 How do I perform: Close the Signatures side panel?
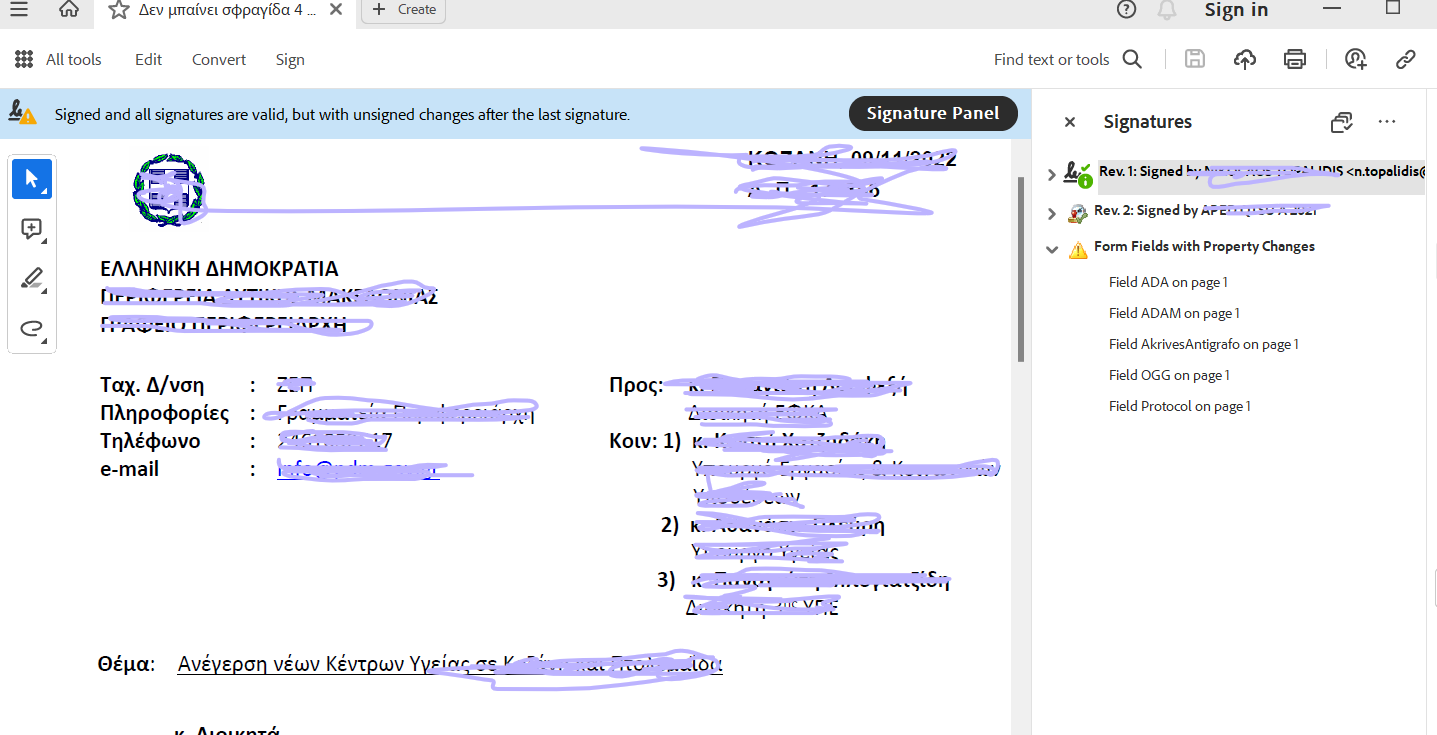[1070, 122]
